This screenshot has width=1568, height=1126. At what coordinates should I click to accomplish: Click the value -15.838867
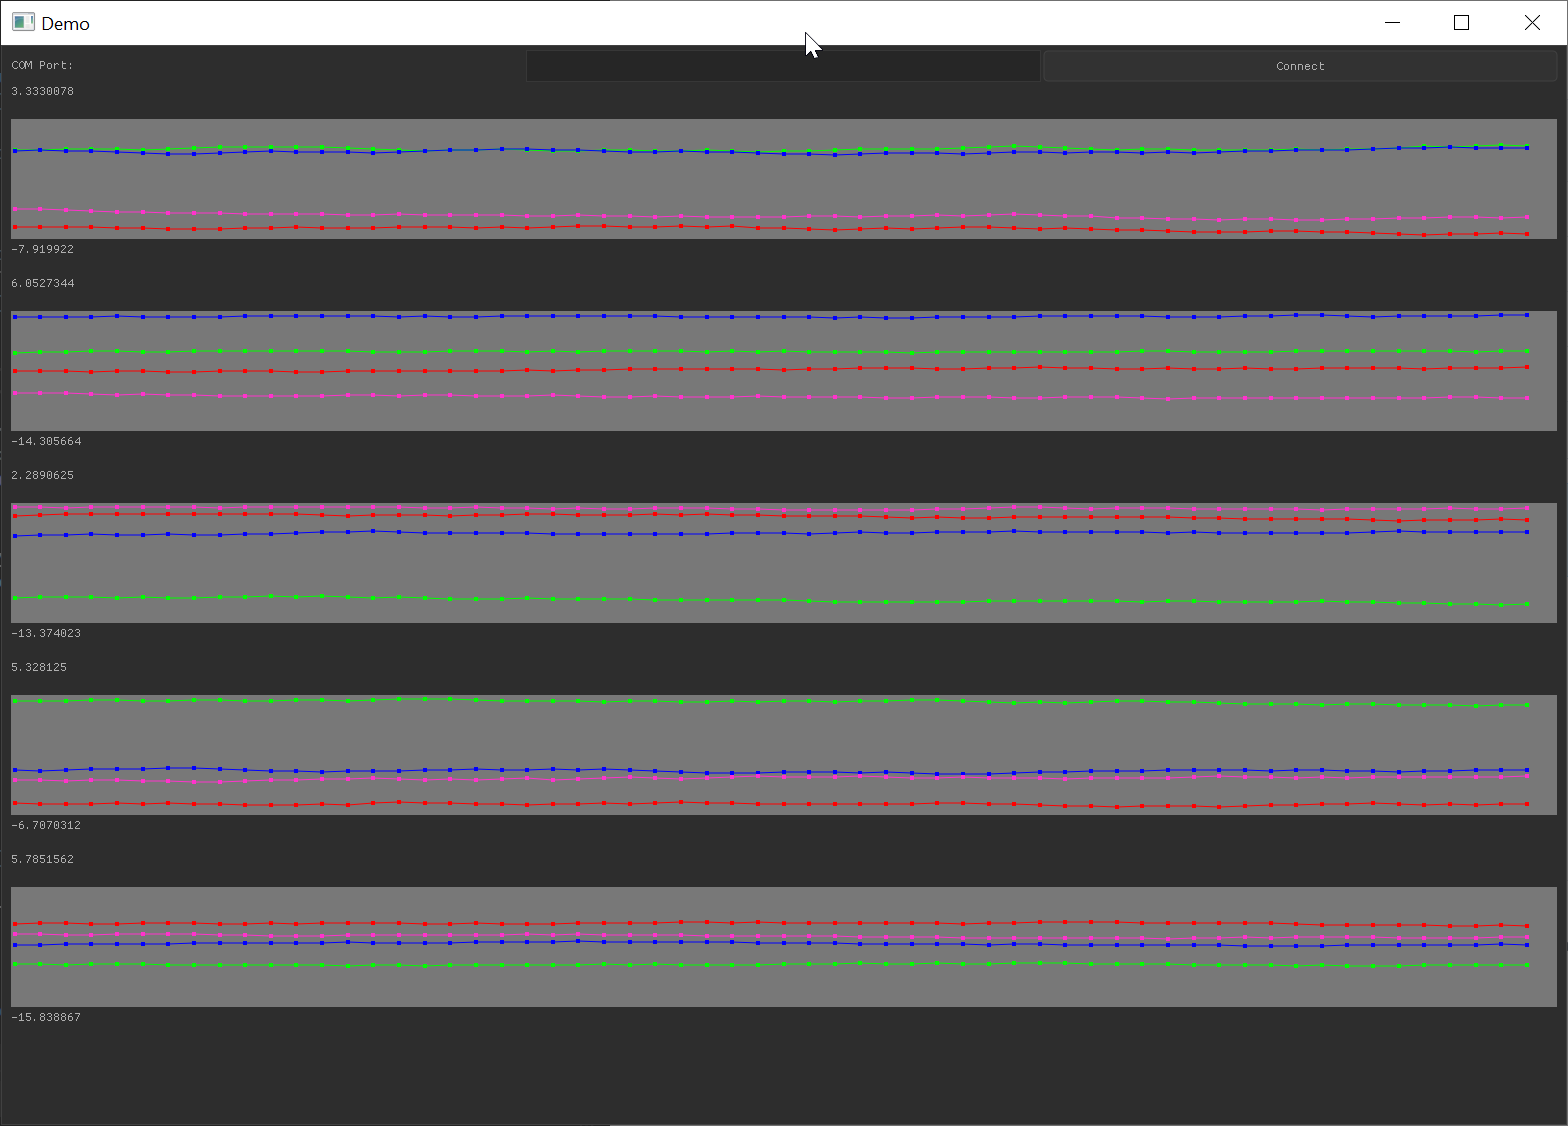(46, 1017)
